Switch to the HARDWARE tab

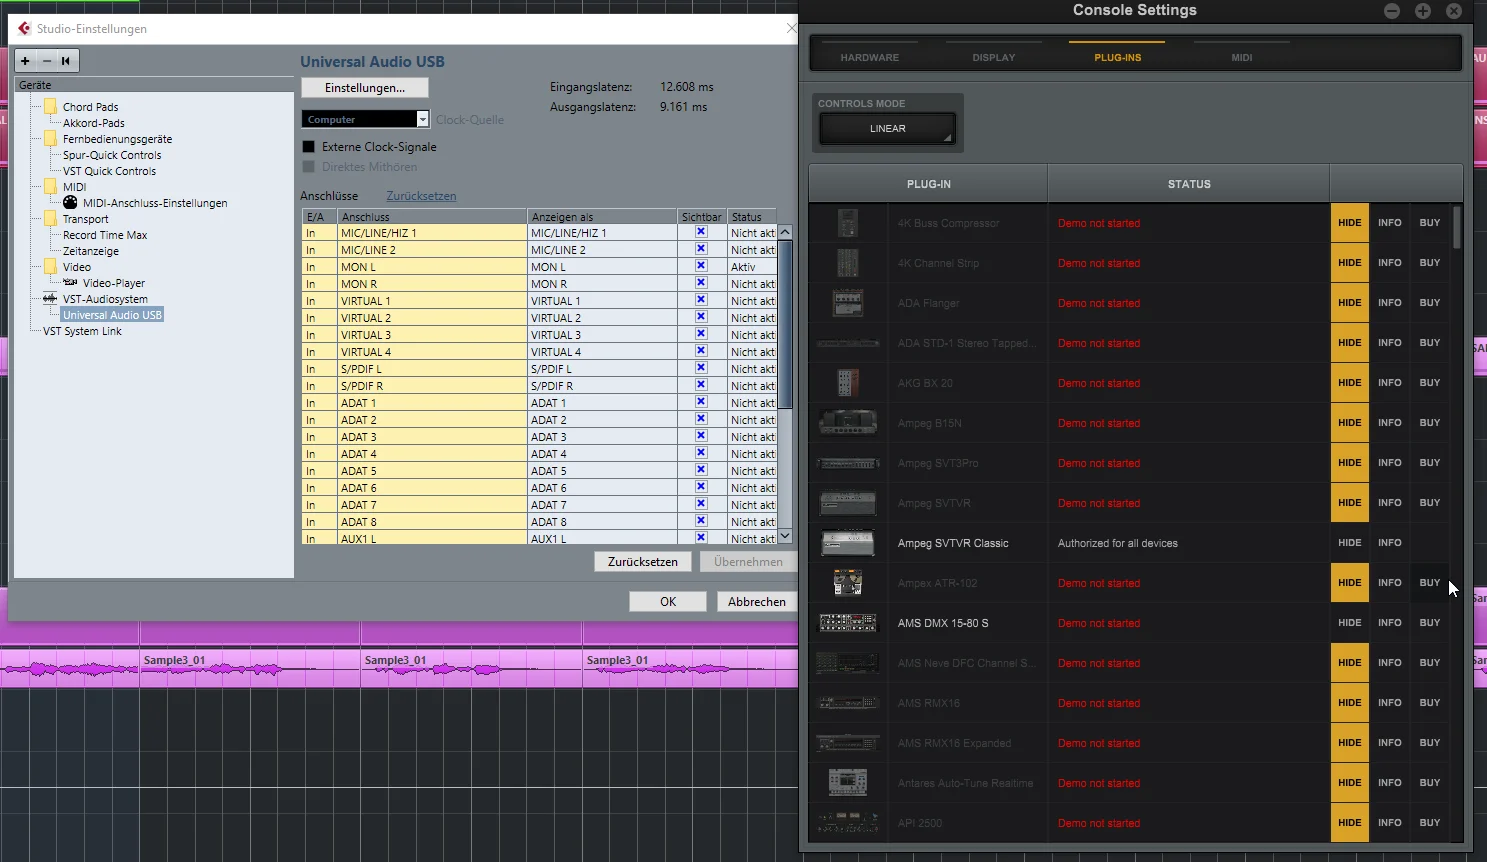(870, 57)
